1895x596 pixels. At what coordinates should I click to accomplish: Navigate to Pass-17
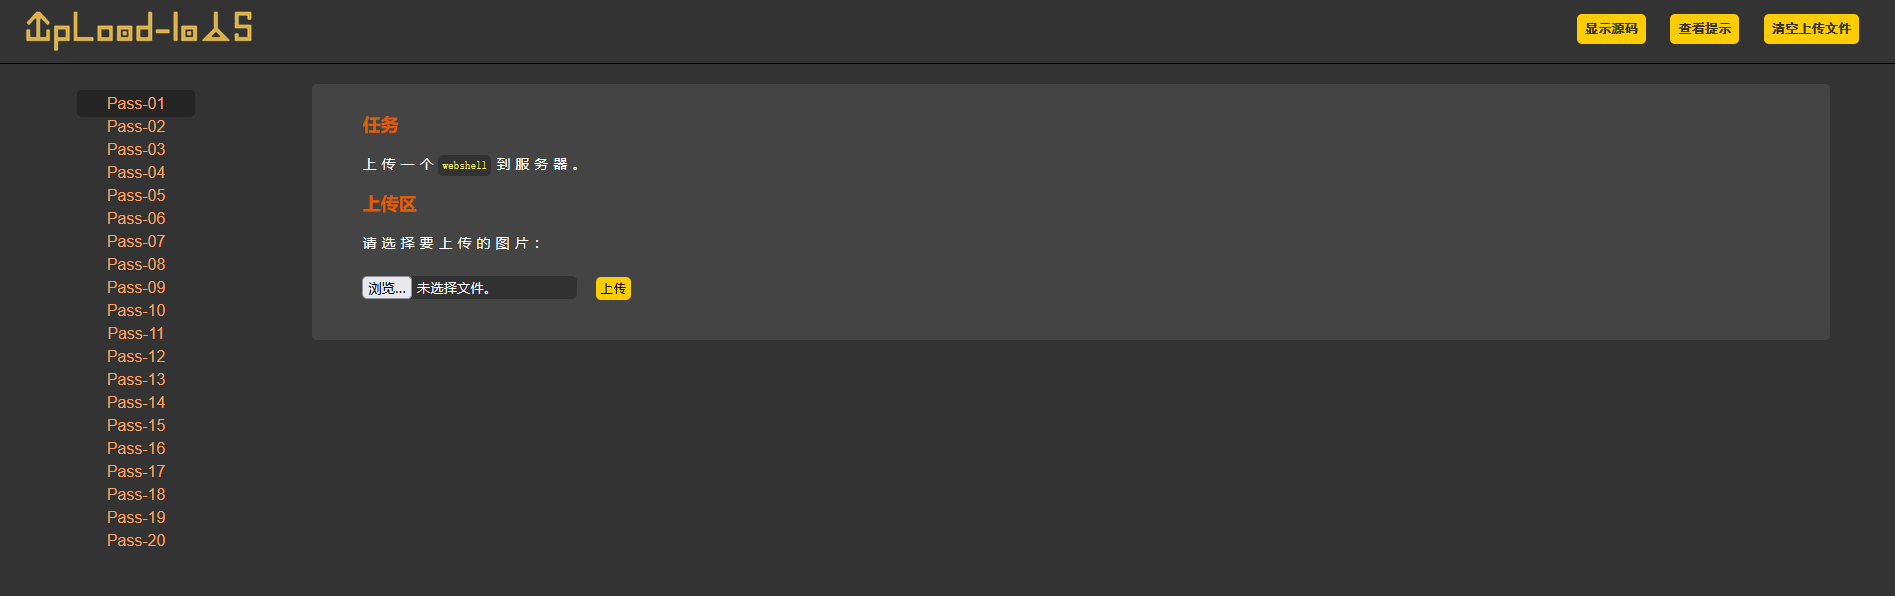pyautogui.click(x=136, y=471)
